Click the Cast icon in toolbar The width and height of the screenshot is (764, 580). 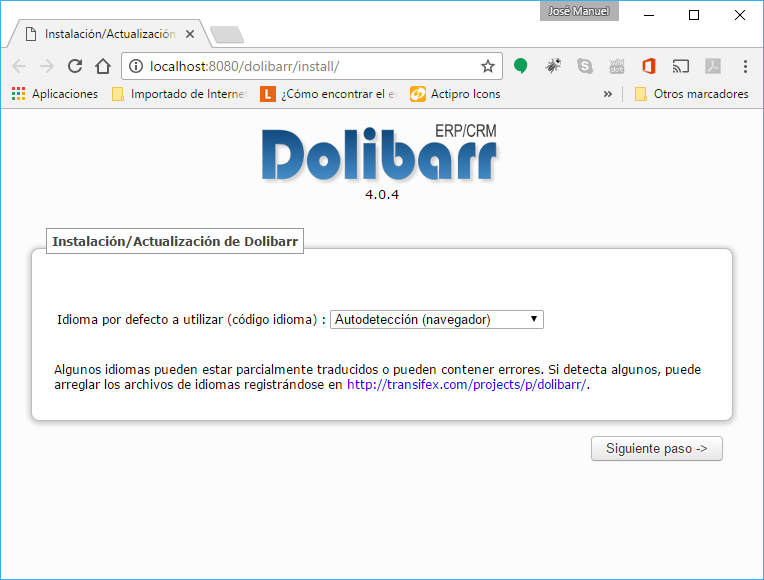coord(681,66)
